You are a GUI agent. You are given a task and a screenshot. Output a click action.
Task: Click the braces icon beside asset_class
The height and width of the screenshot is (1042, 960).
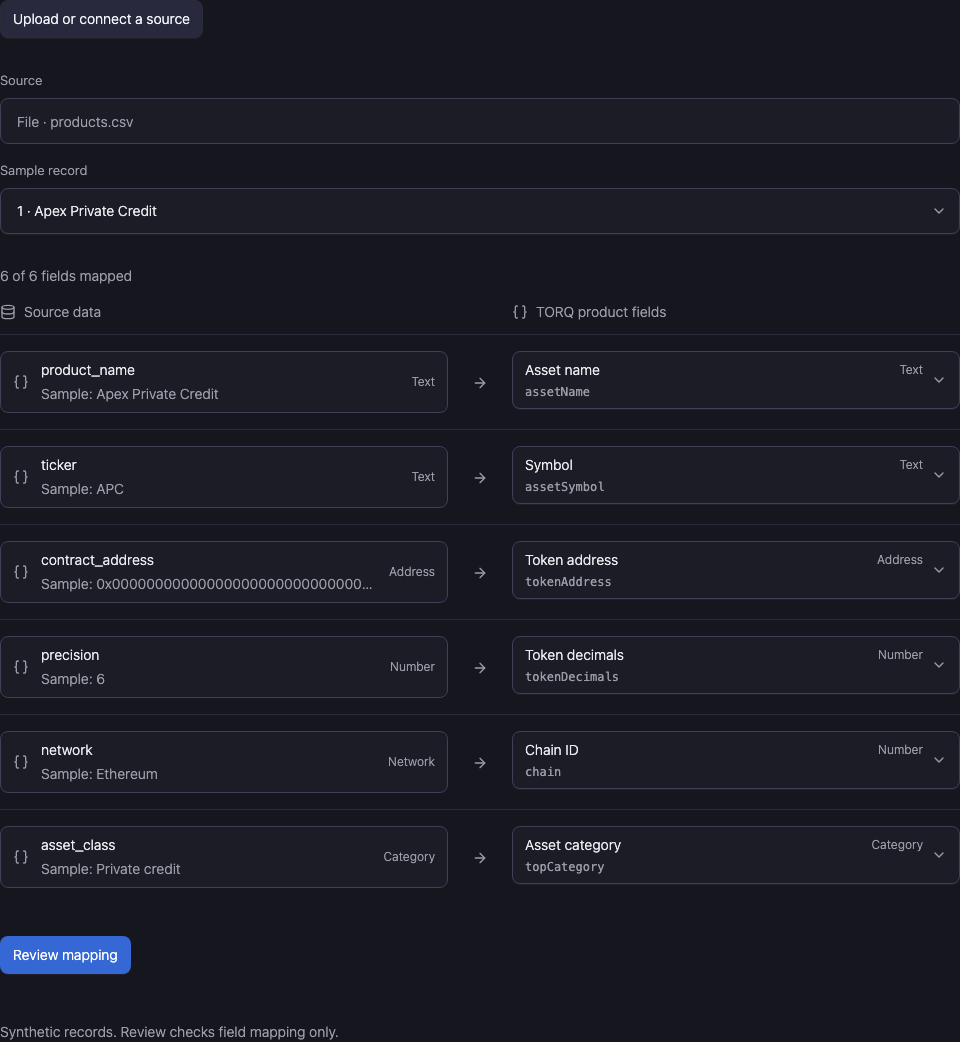coord(21,857)
